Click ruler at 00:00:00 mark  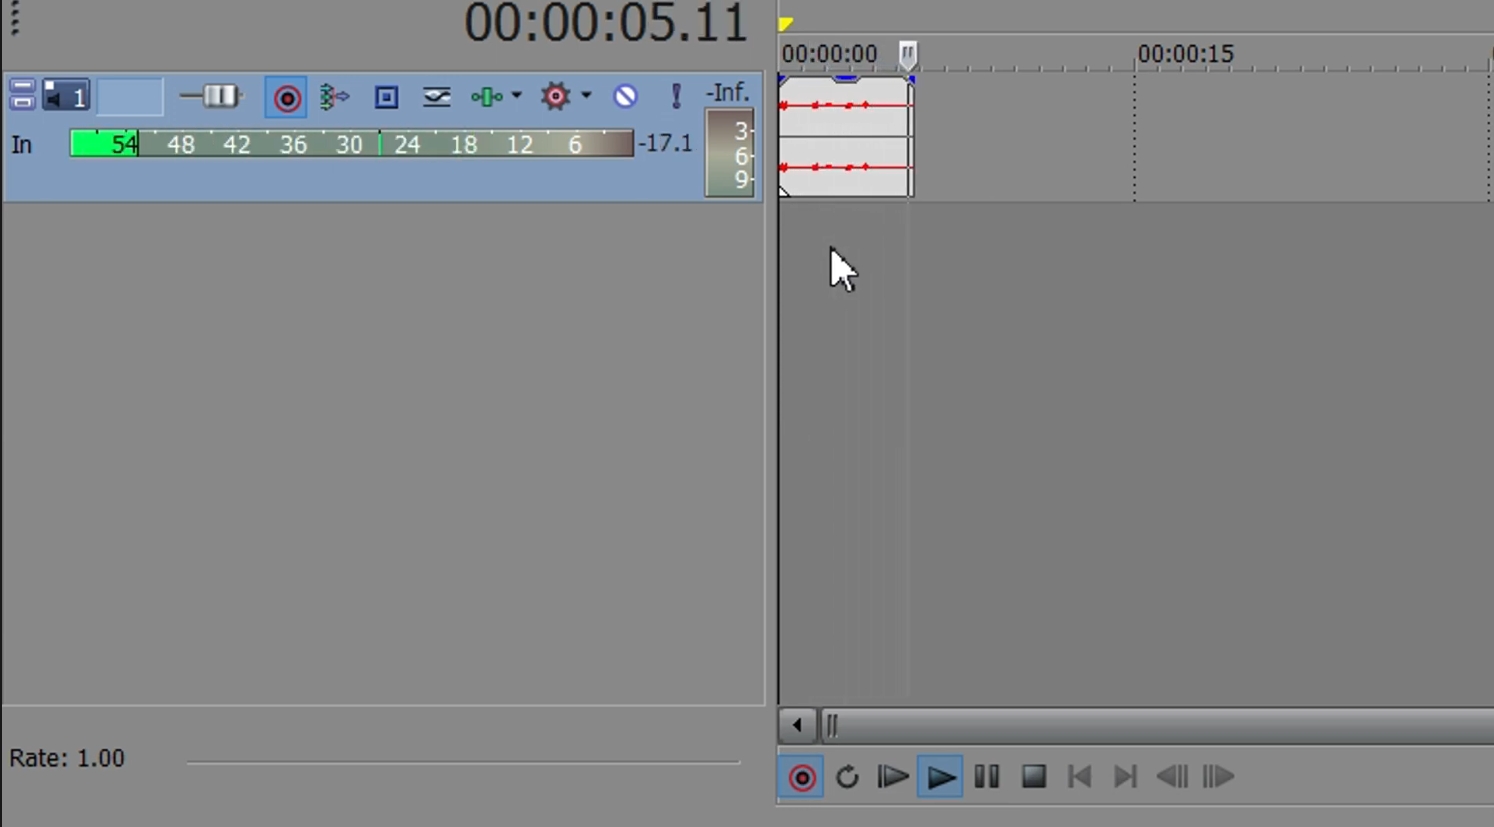tap(829, 54)
